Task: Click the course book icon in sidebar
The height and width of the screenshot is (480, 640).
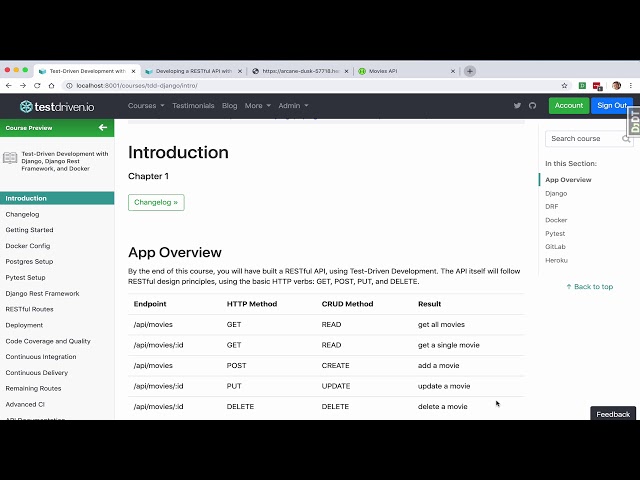Action: pos(10,158)
